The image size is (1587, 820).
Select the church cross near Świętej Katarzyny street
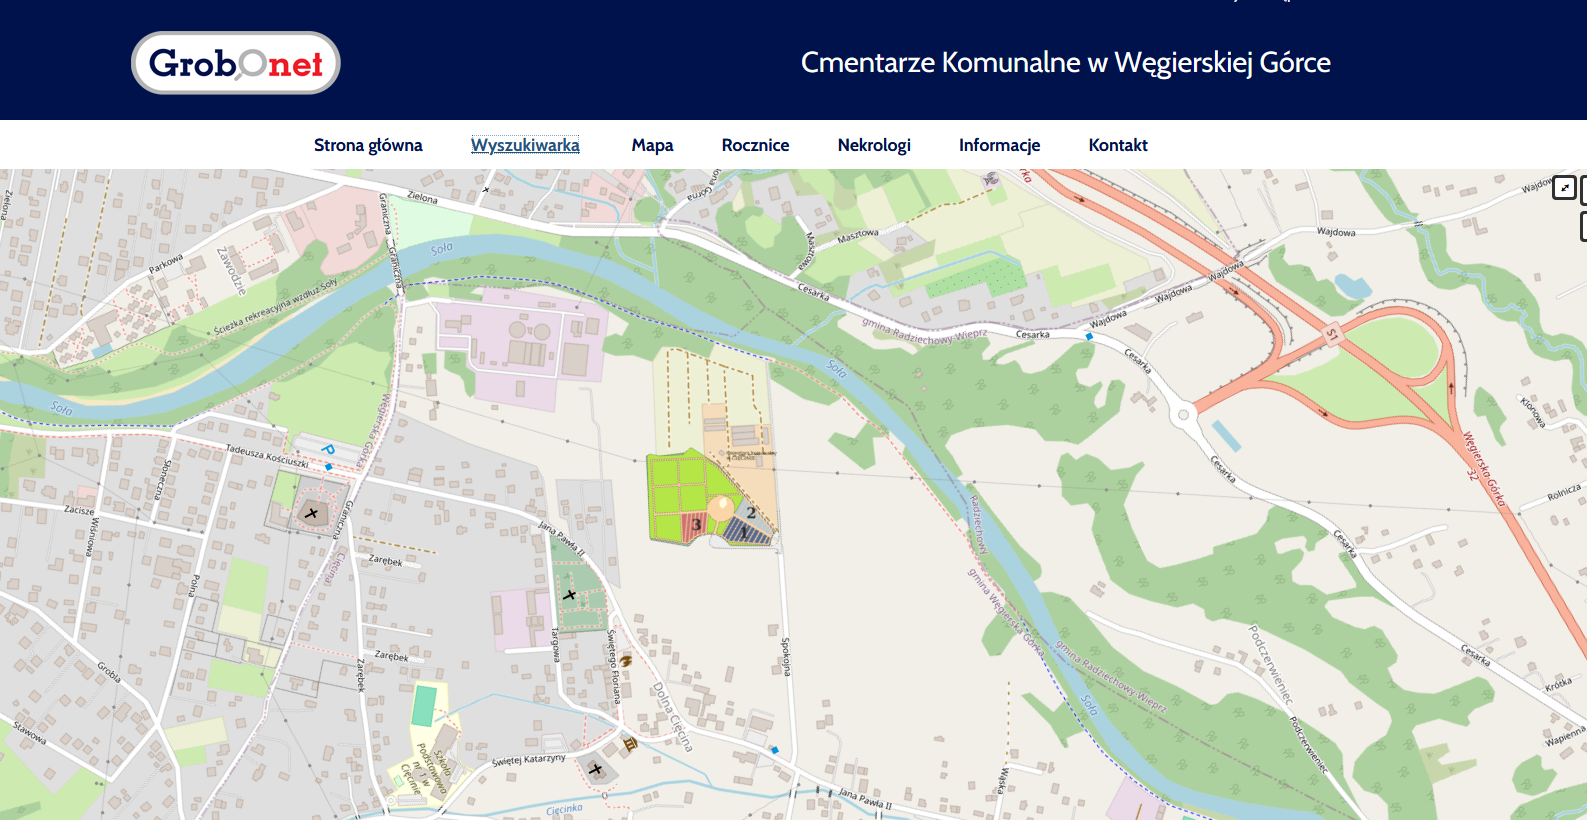[x=596, y=769]
